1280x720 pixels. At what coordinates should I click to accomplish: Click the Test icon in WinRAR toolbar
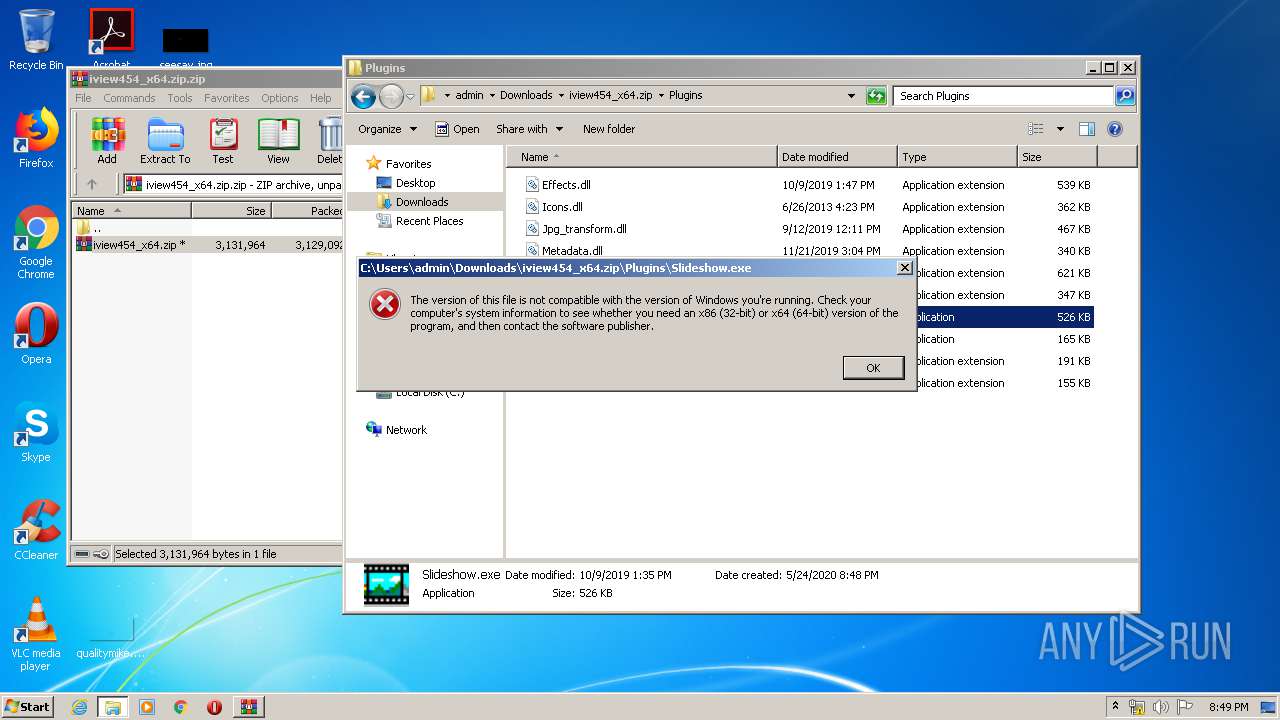222,141
